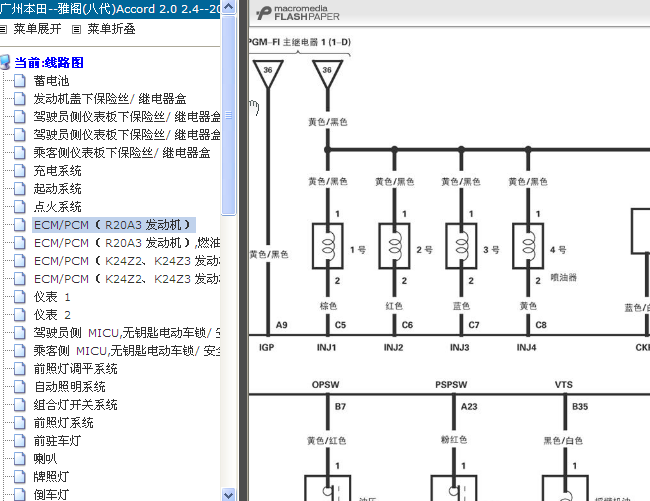This screenshot has height=501, width=650.
Task: Open 驾驶员侧 MICU,无钥匙电动车锁 entry
Action: [x=126, y=332]
